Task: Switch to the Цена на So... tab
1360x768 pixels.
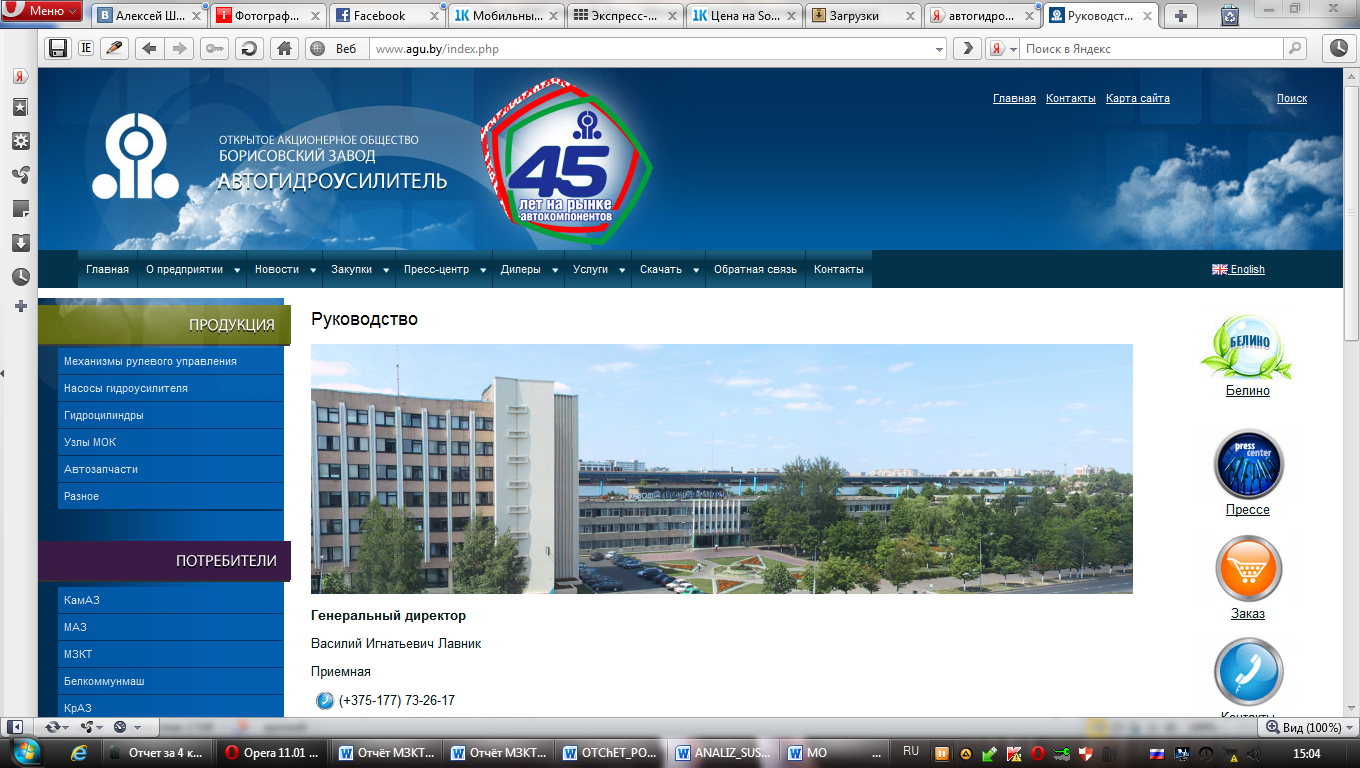Action: click(x=744, y=15)
